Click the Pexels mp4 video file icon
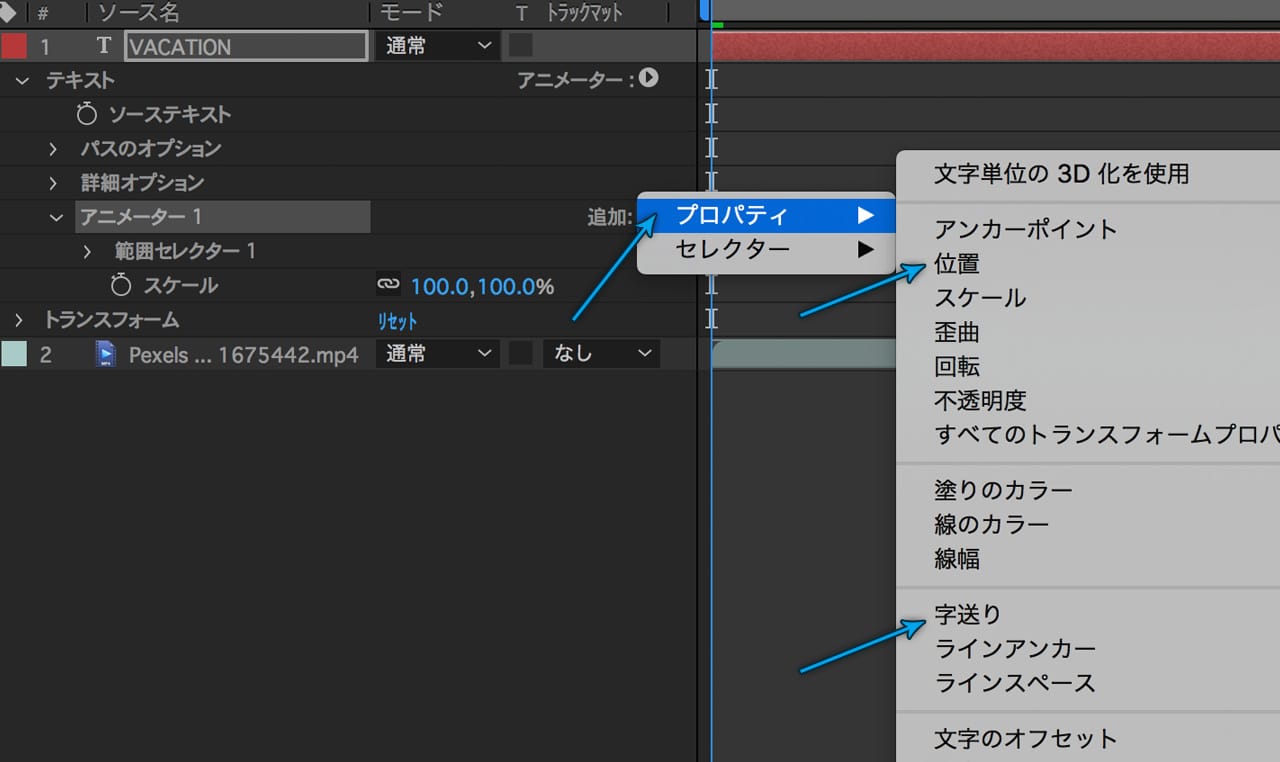 pyautogui.click(x=105, y=354)
